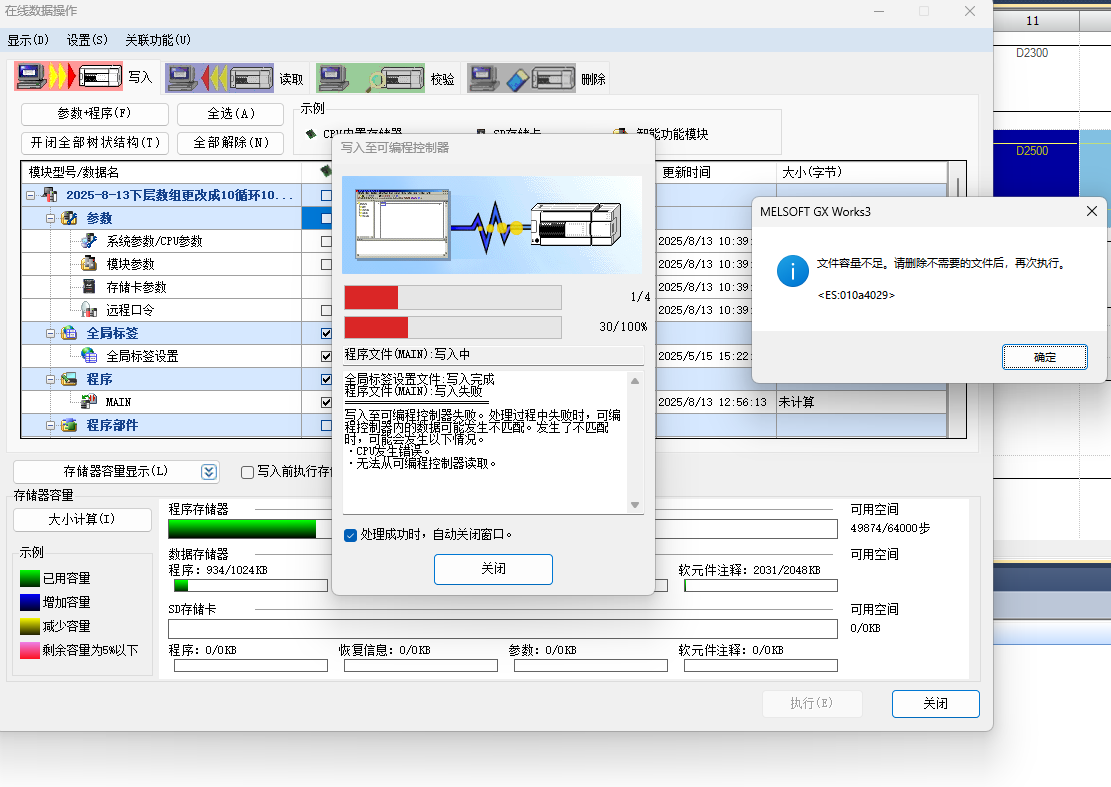Toggle the checkbox in the MAIN row
The width and height of the screenshot is (1111, 787).
[326, 402]
